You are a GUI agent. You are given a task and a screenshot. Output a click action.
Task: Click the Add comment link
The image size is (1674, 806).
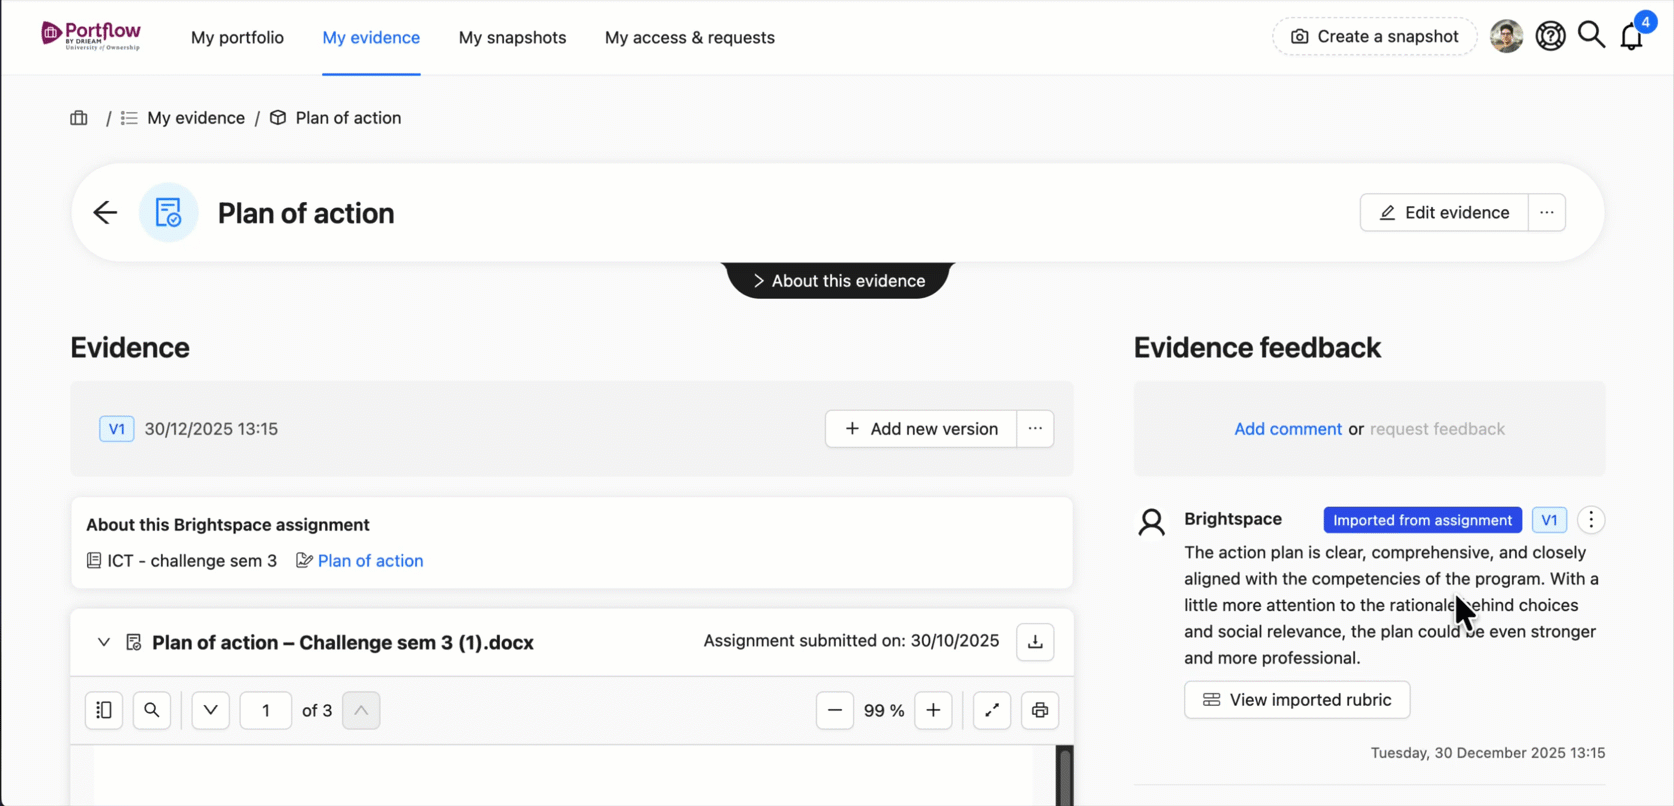coord(1288,429)
